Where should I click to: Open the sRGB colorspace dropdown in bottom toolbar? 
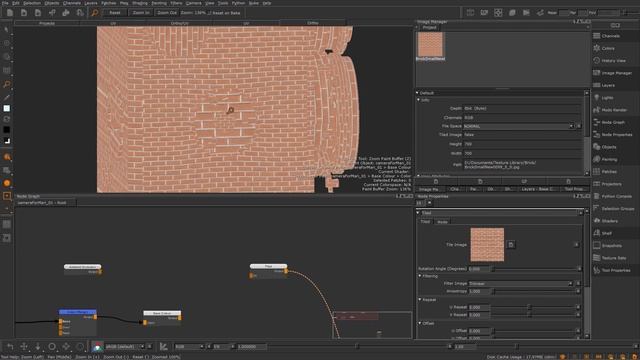pos(125,347)
